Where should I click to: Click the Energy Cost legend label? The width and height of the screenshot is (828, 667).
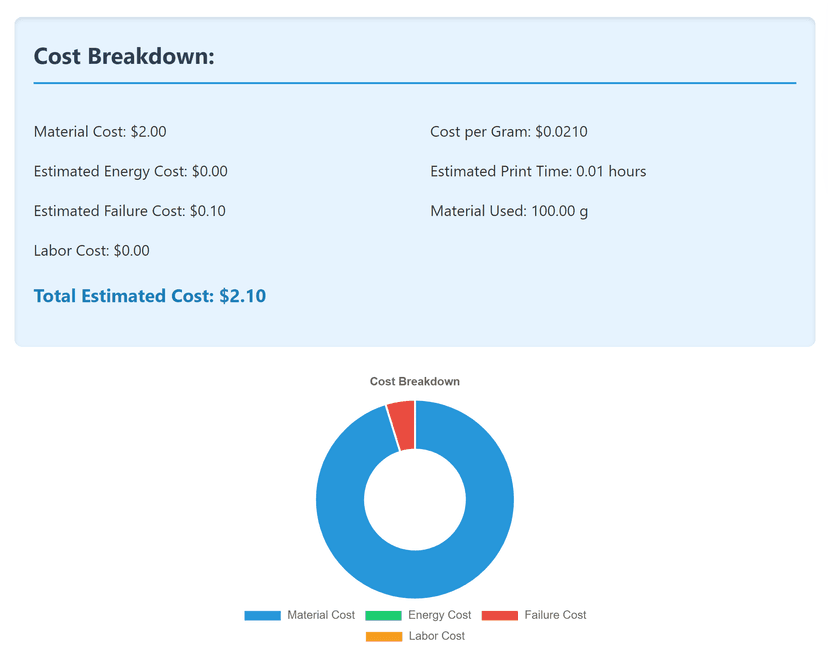point(439,615)
